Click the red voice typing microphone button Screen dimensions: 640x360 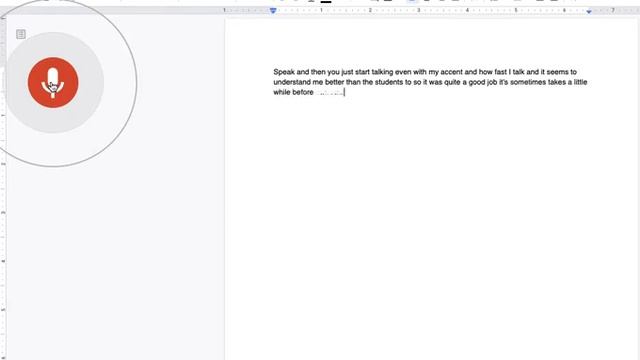click(53, 83)
